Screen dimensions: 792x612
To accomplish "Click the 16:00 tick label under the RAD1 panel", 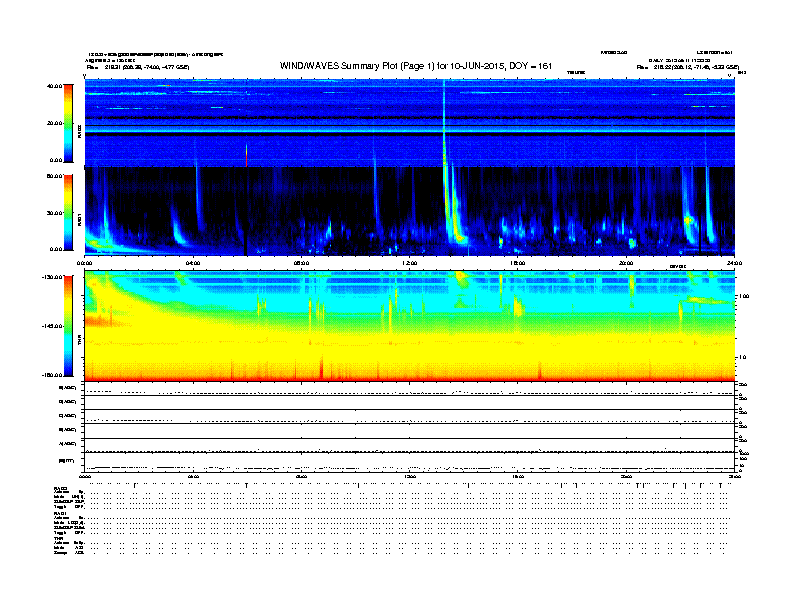I will [518, 263].
